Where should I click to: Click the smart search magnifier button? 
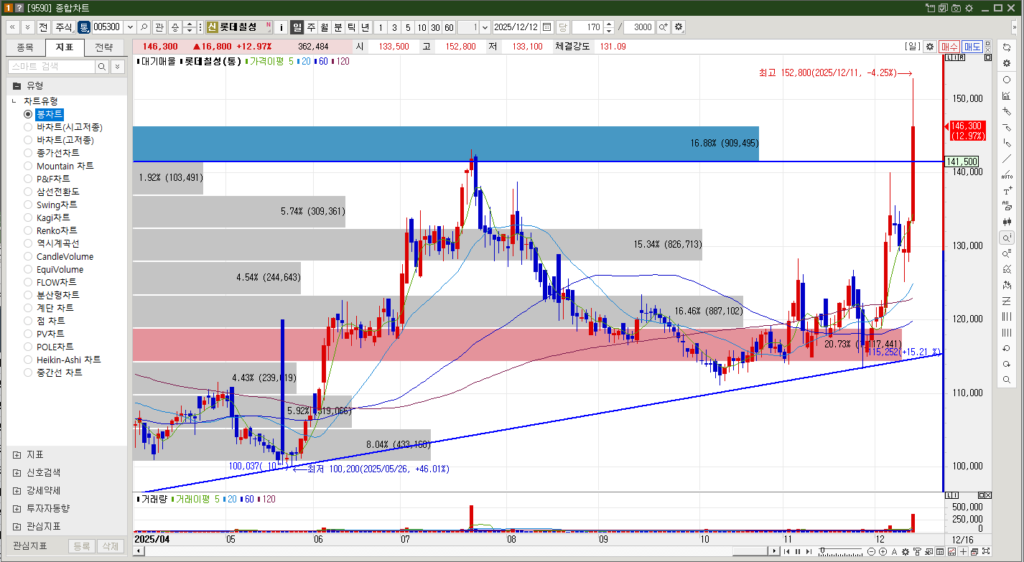click(101, 66)
